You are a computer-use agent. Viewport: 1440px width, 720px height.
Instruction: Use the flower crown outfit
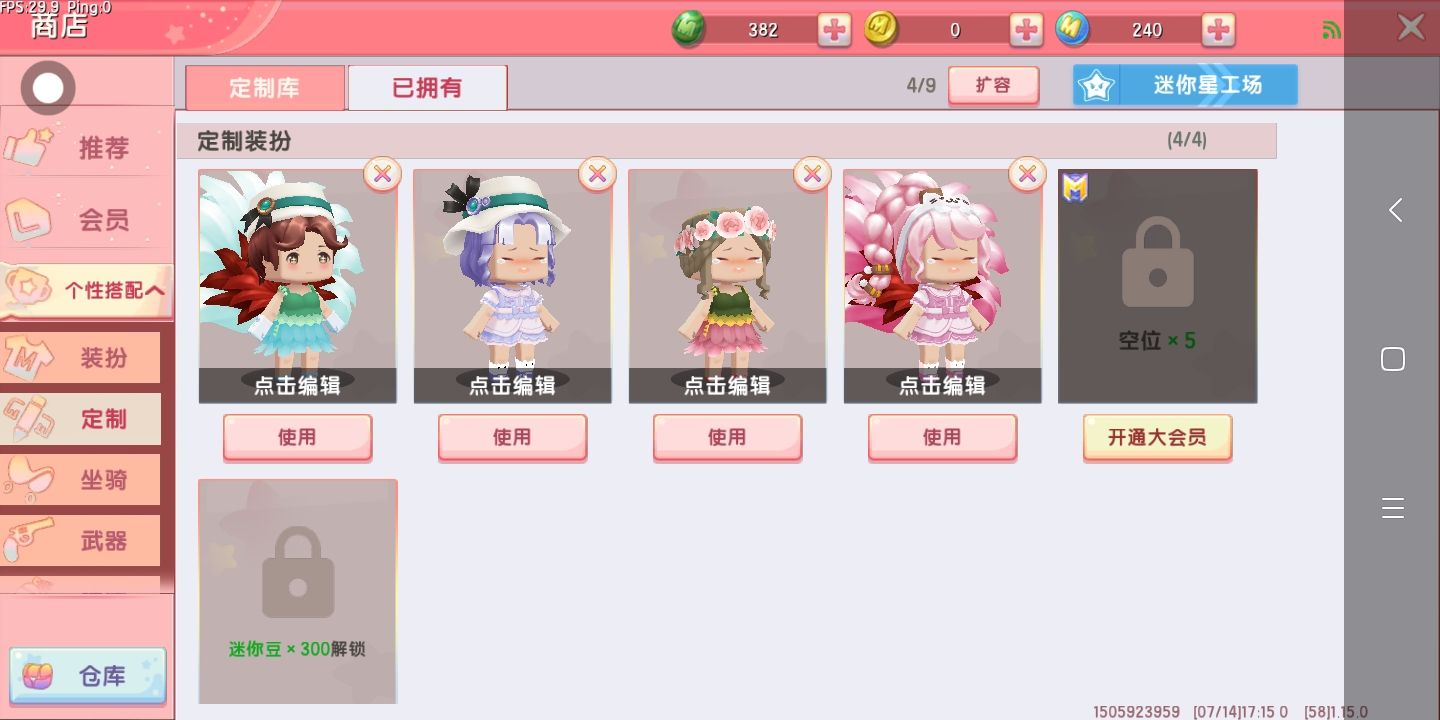pyautogui.click(x=727, y=437)
